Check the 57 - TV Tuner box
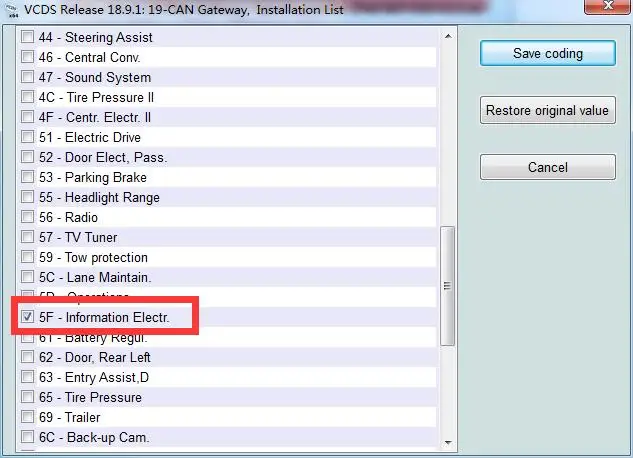Viewport: 633px width, 458px height. click(27, 237)
